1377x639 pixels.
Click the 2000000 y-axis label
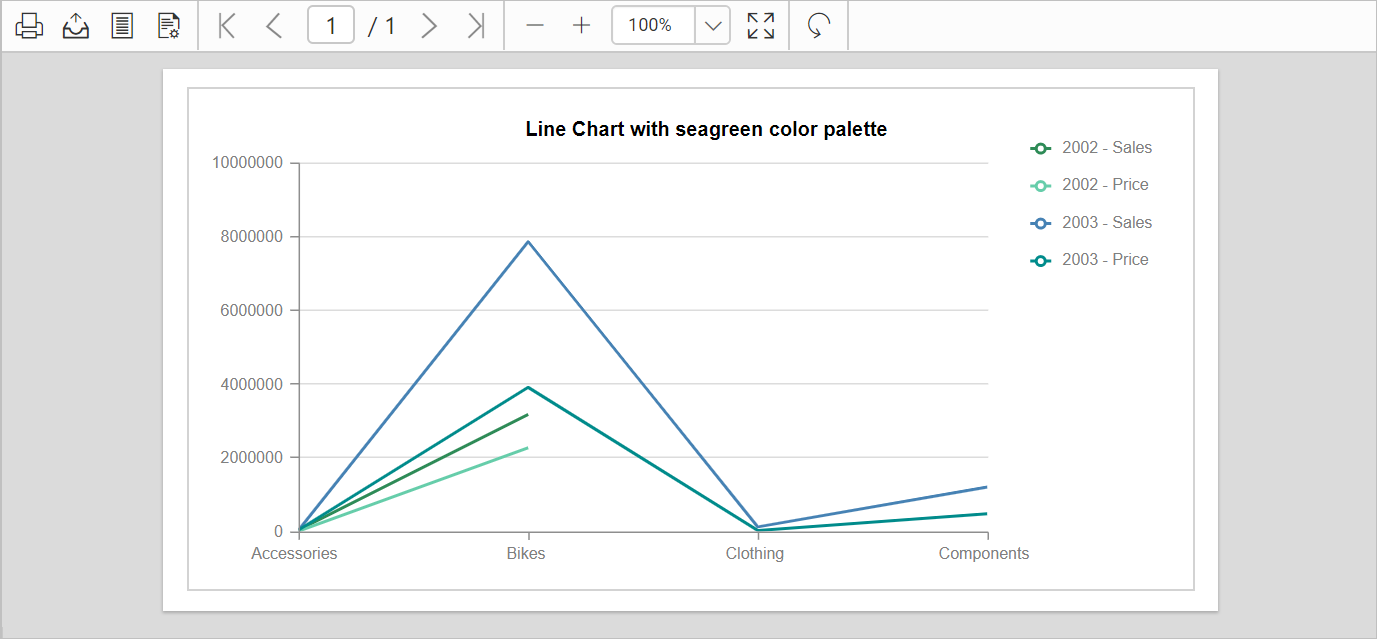(x=252, y=457)
